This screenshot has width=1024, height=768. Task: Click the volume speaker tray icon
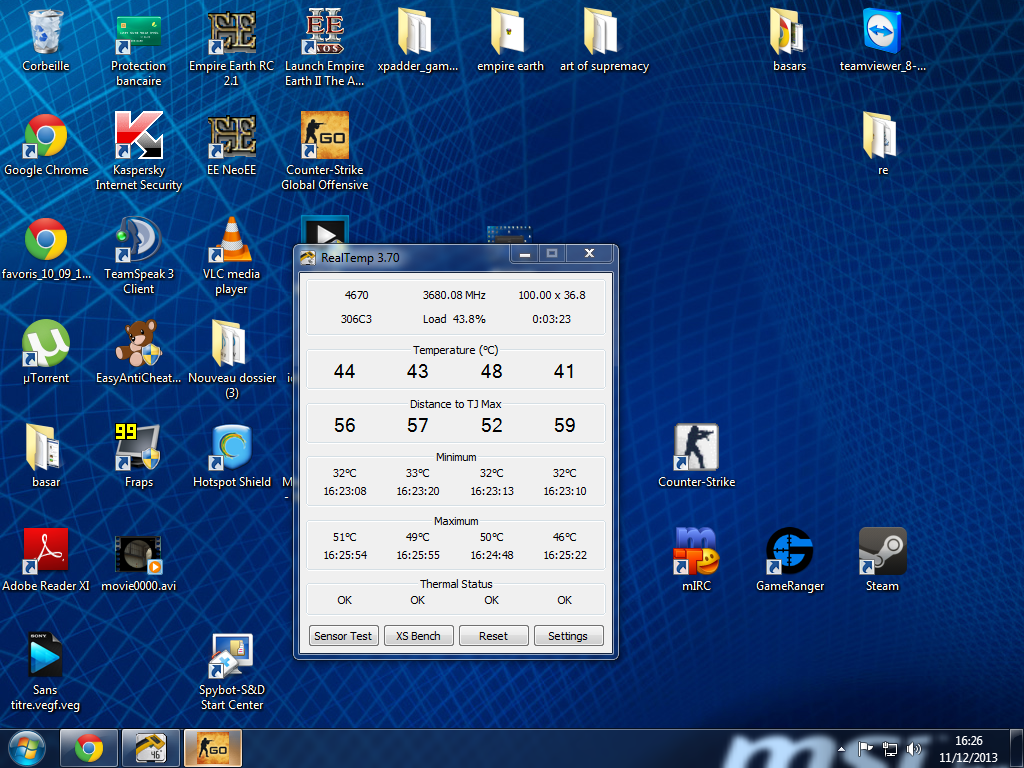913,748
